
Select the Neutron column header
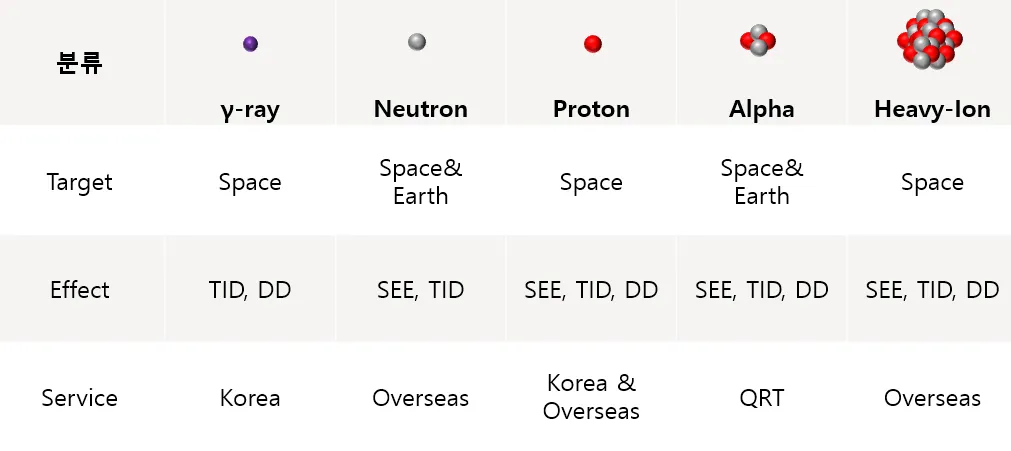pyautogui.click(x=420, y=109)
